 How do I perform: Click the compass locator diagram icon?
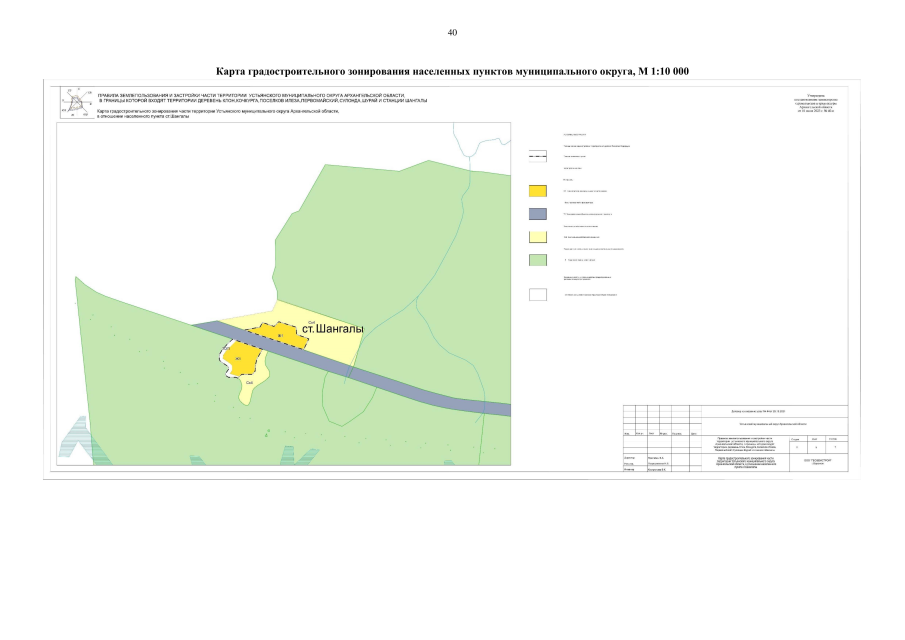click(77, 103)
